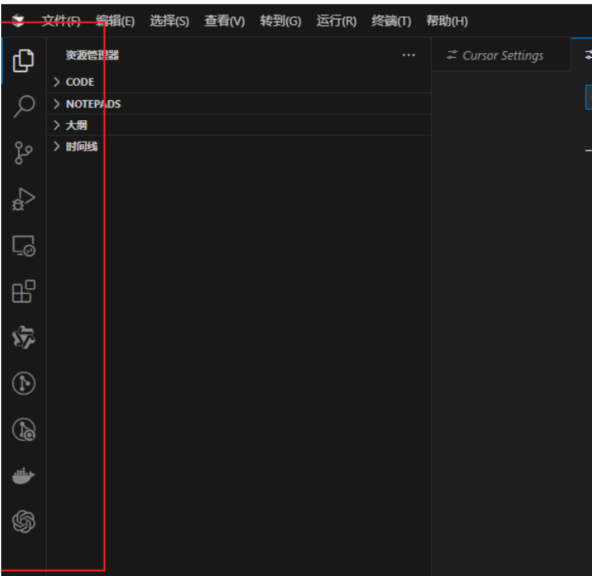Switch to the Cursor Settings tab
Screen dimensions: 592x576
pos(501,55)
